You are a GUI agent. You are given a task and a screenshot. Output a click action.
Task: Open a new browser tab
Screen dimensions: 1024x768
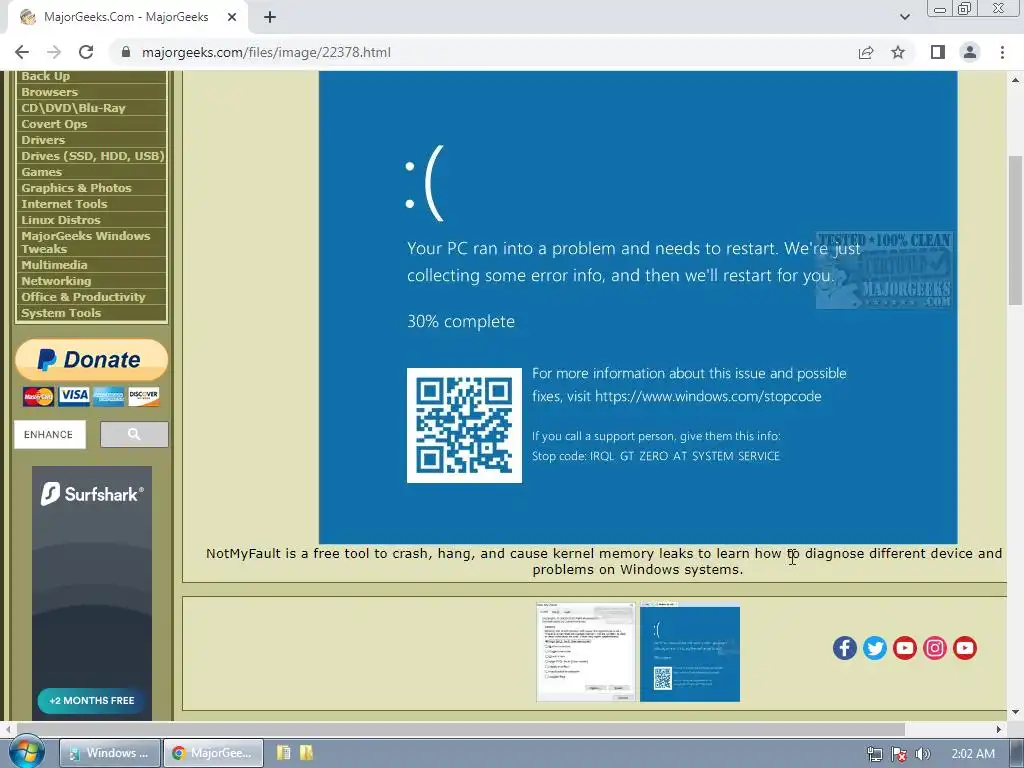click(270, 18)
